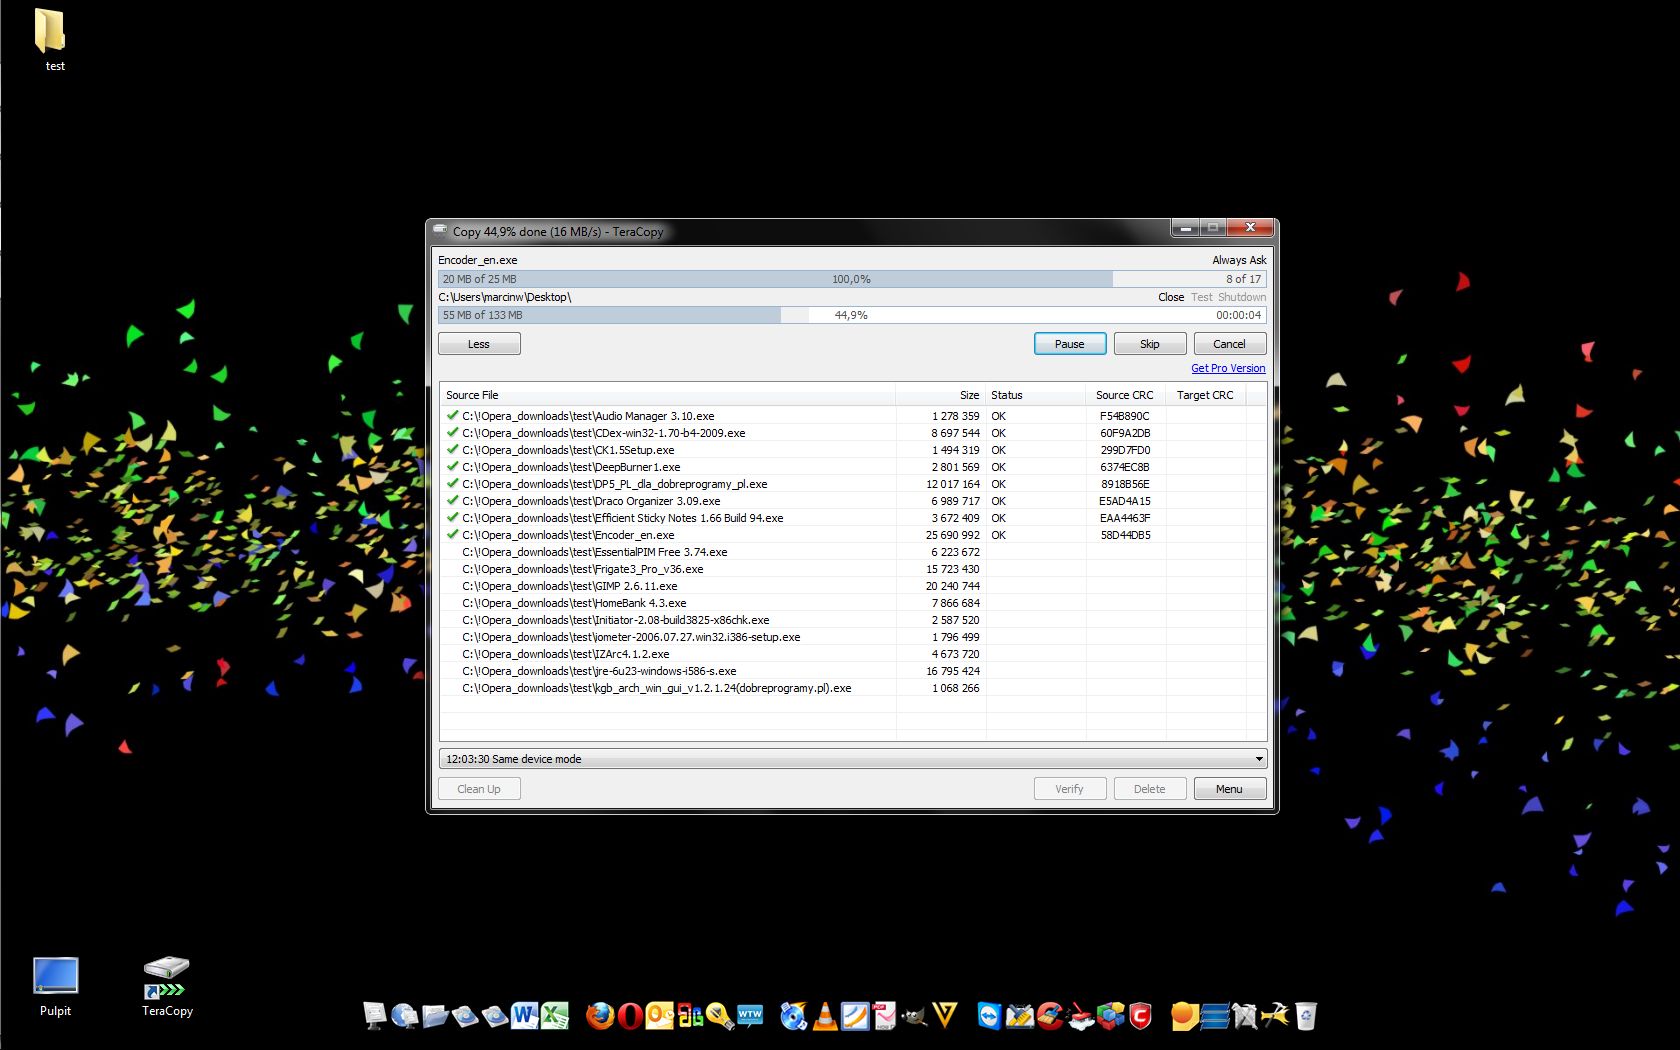
Task: Open the blue folder icon in dock
Action: click(436, 1016)
